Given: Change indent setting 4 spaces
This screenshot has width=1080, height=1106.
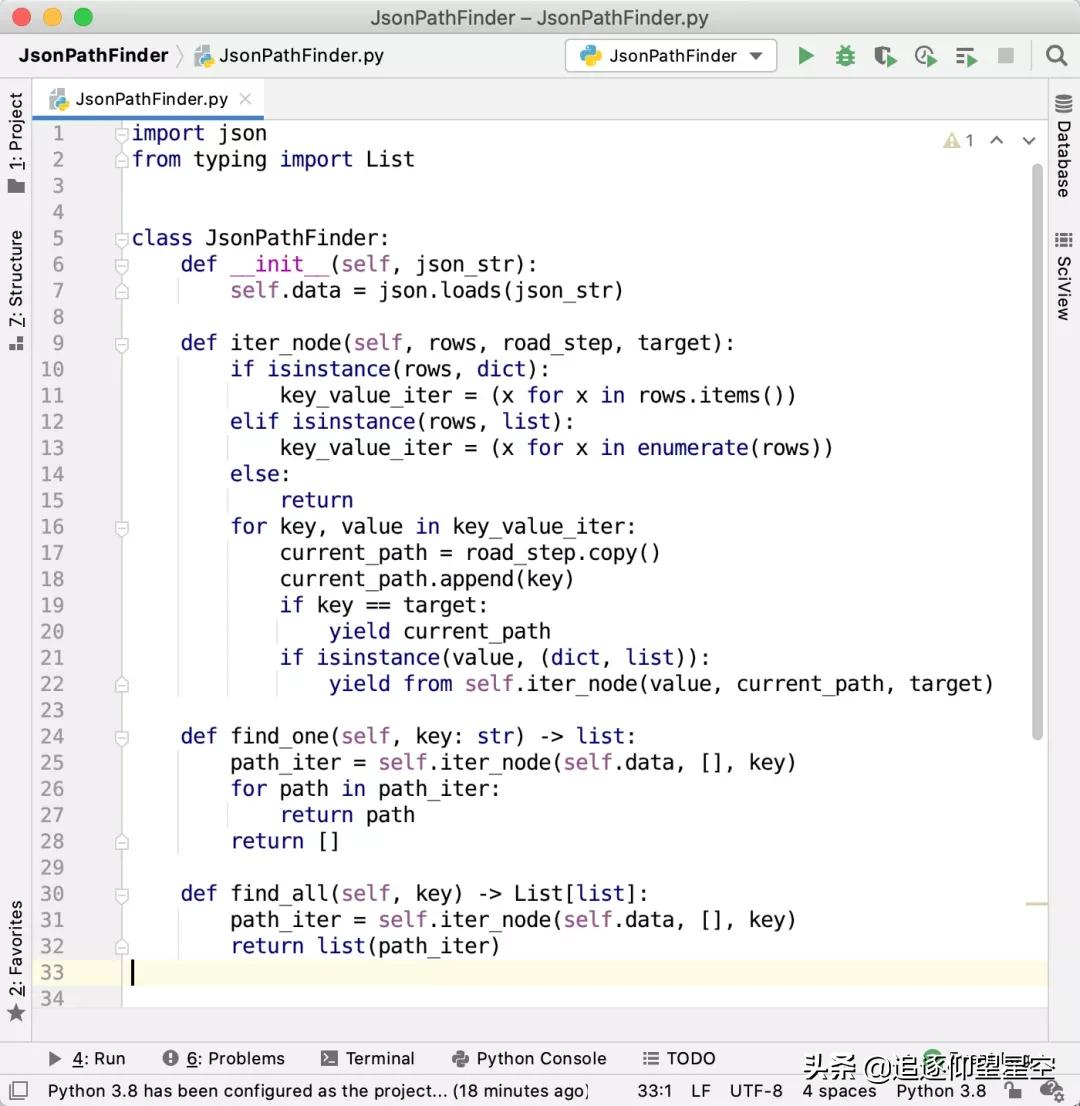Looking at the screenshot, I should pos(839,1090).
